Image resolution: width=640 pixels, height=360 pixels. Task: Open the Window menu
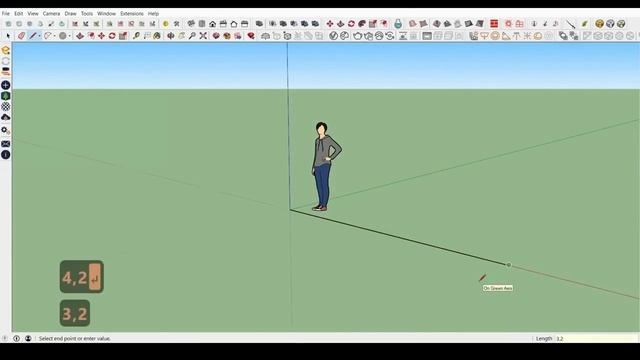107,13
